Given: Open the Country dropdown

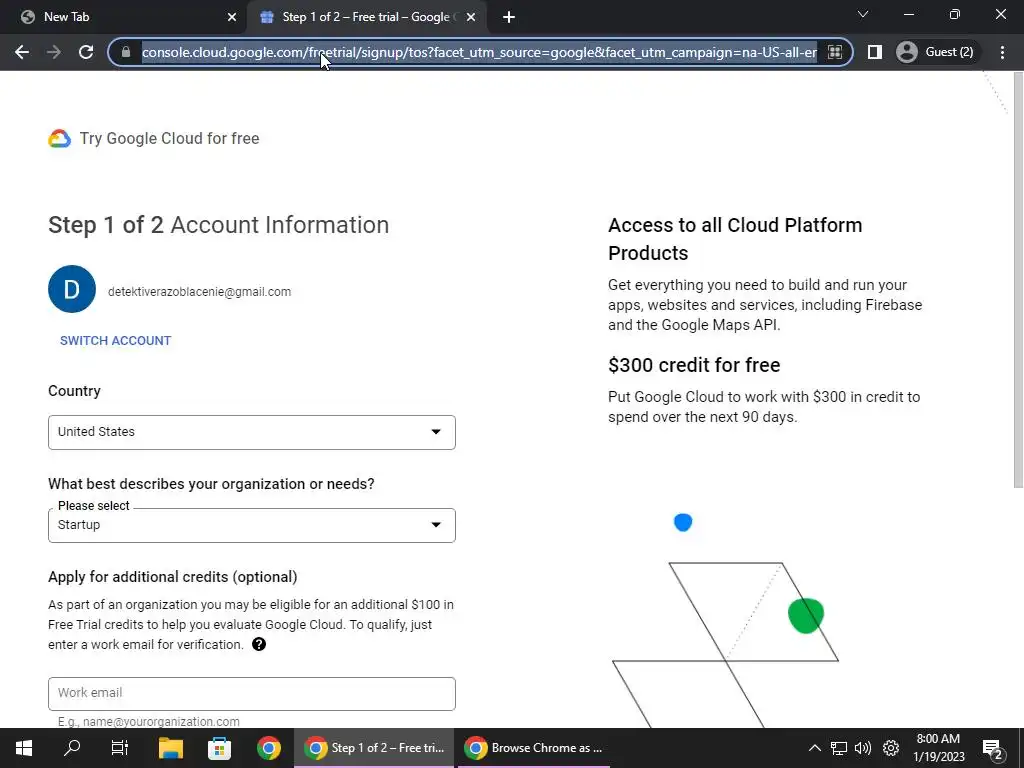Looking at the screenshot, I should 251,432.
